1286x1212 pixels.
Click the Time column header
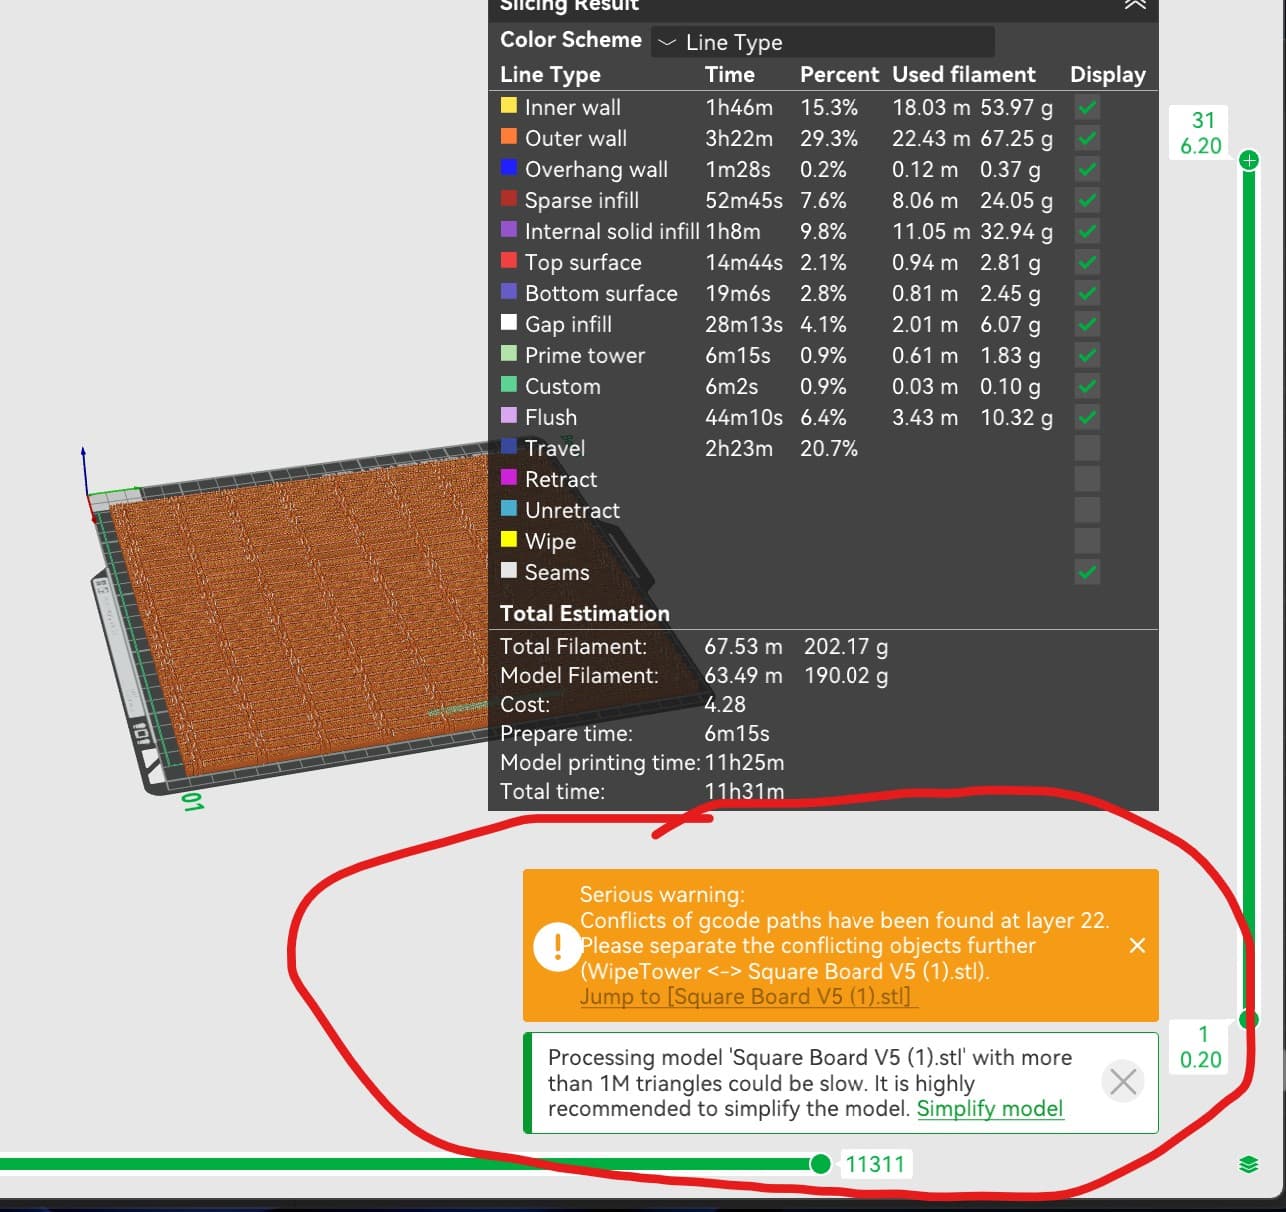(x=730, y=74)
